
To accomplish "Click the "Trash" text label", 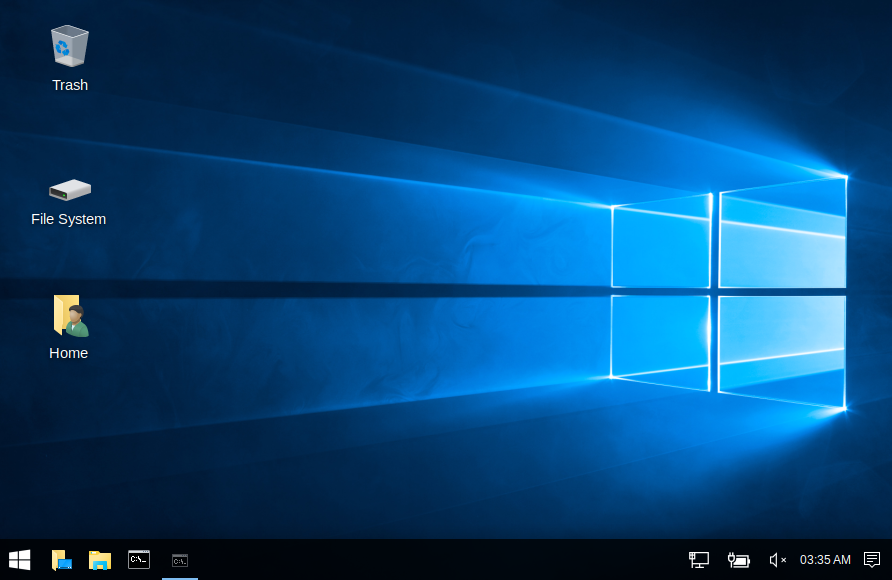I will pos(70,85).
